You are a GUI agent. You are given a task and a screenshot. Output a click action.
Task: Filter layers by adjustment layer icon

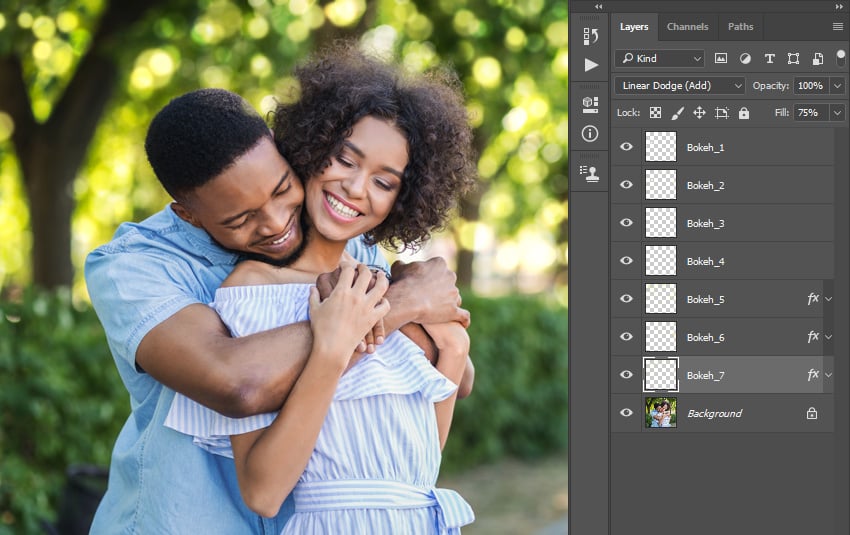point(745,59)
